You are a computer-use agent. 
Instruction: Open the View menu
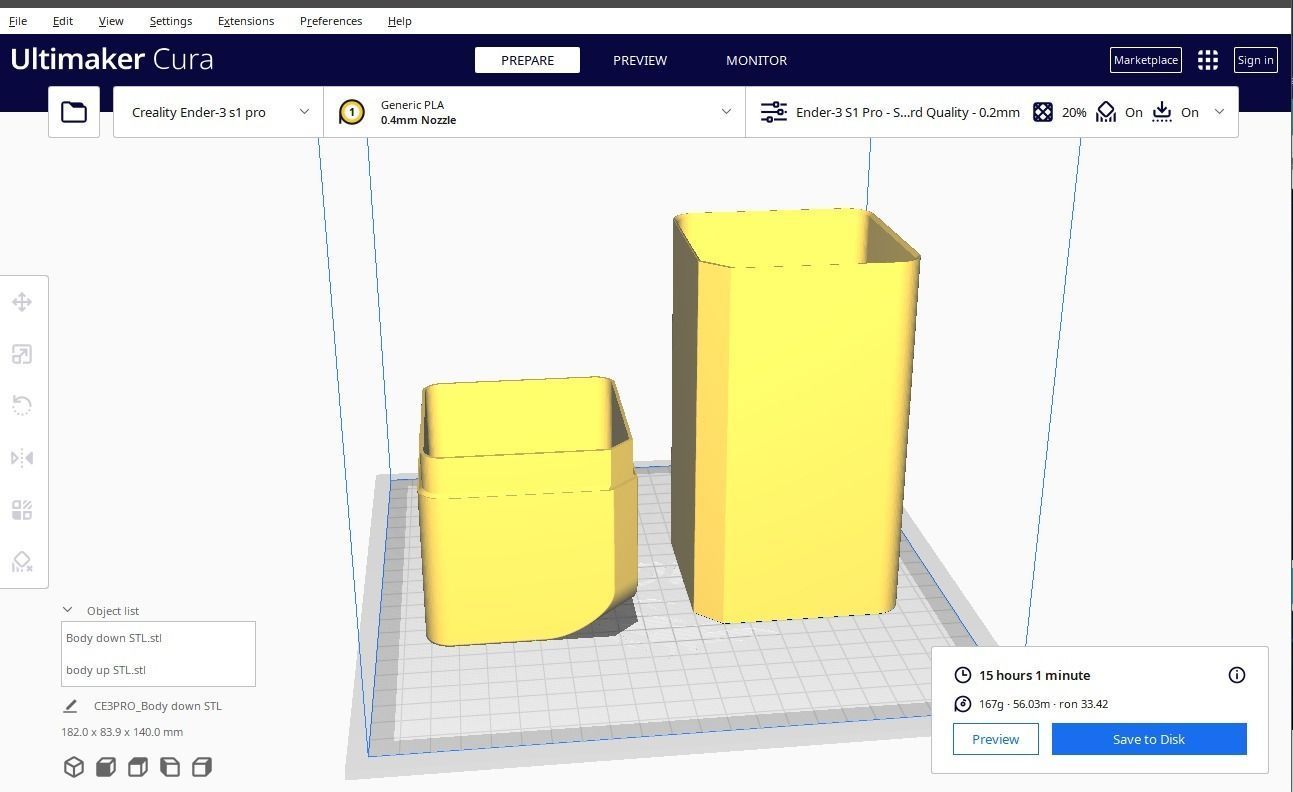(x=111, y=21)
